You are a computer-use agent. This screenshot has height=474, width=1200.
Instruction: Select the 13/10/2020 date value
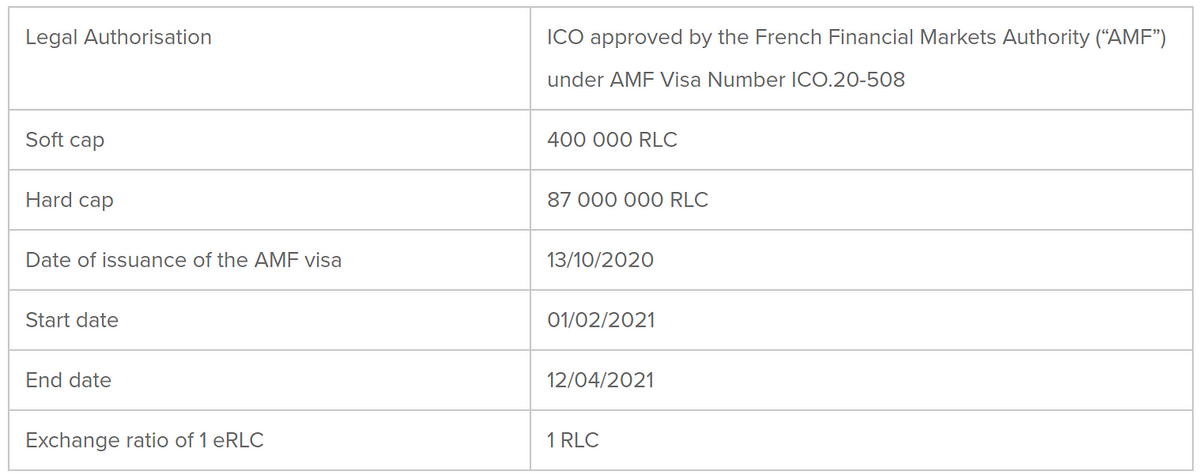600,260
